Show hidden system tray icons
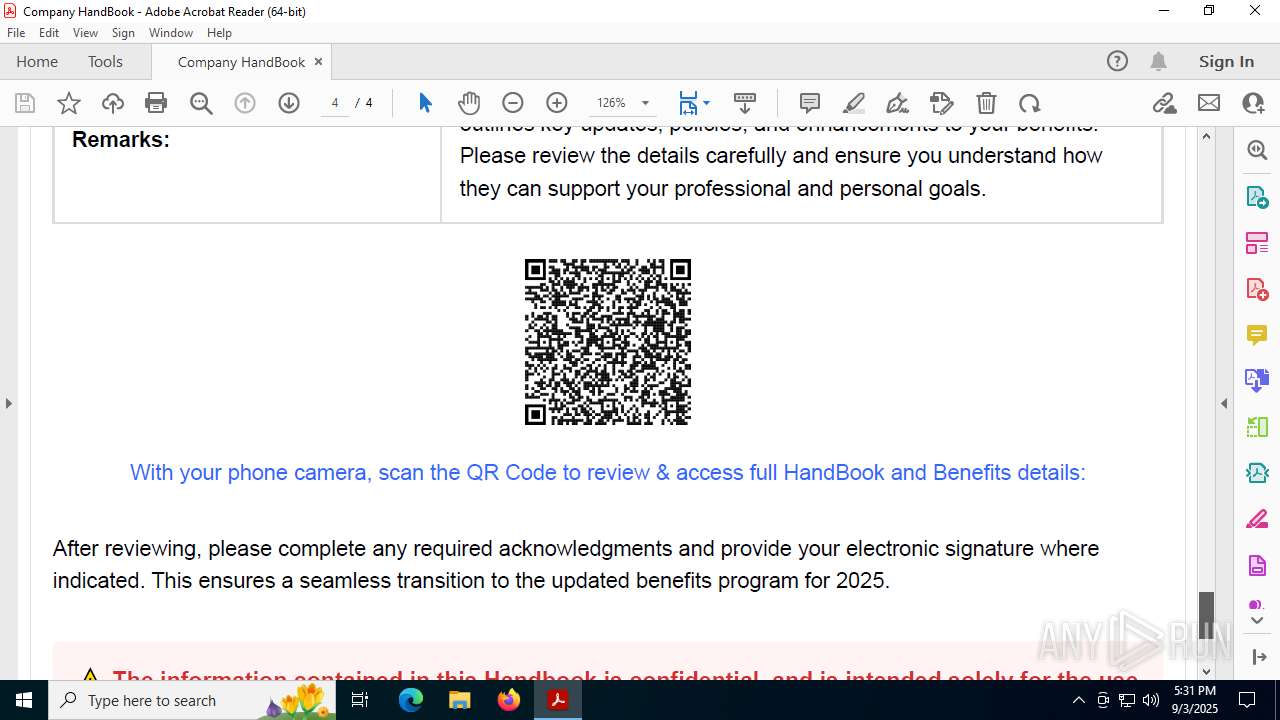This screenshot has height=720, width=1280. coord(1078,700)
